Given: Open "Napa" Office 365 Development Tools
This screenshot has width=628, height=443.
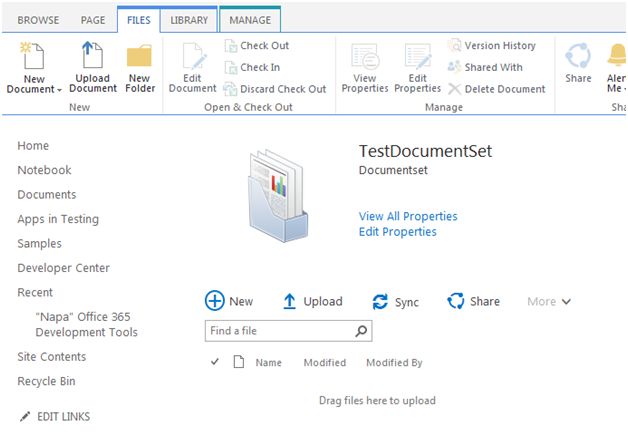Looking at the screenshot, I should click(87, 324).
